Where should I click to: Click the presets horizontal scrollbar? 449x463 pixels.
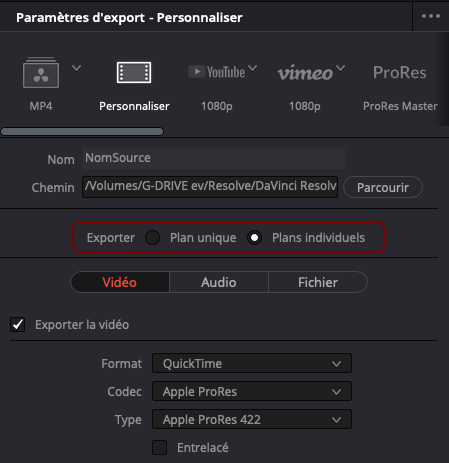point(82,131)
